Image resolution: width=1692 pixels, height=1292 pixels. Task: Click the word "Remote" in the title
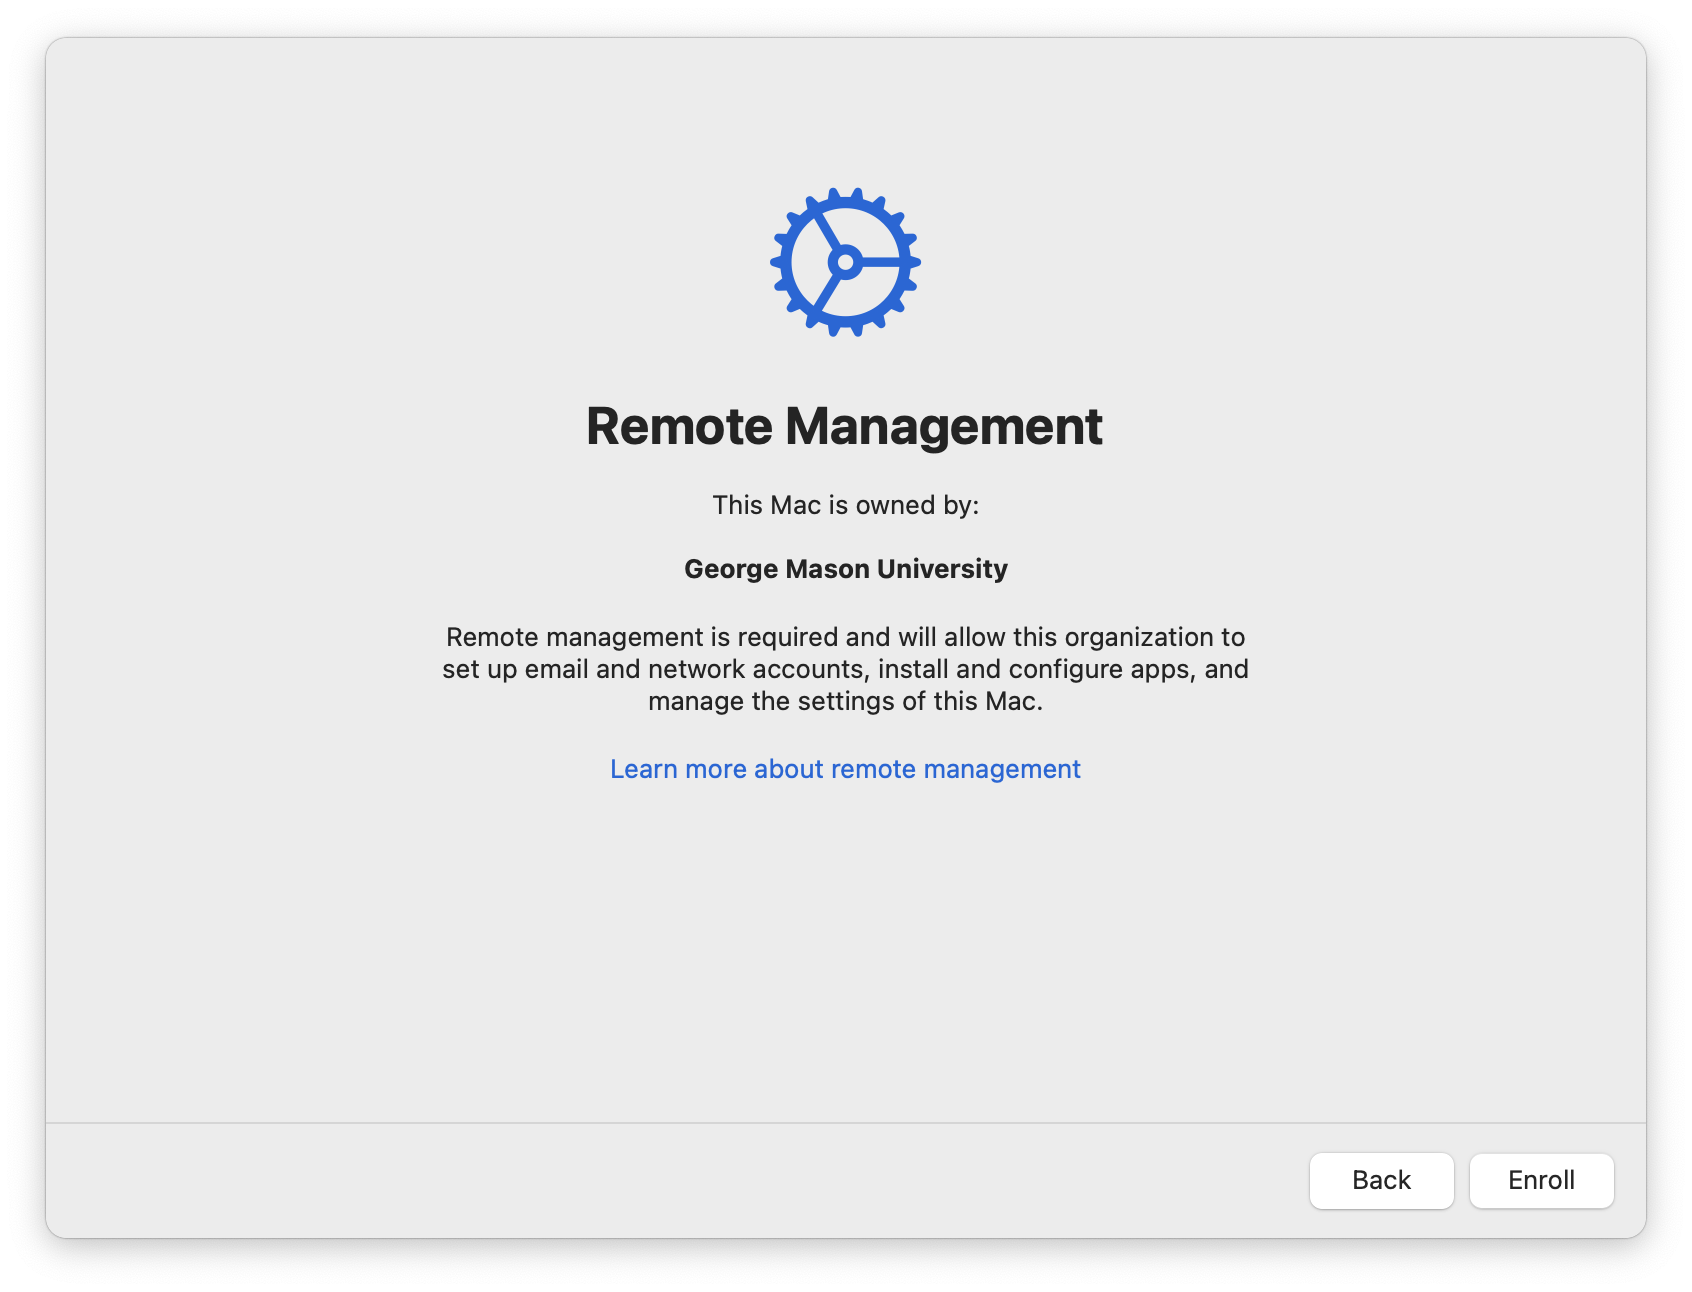click(679, 426)
